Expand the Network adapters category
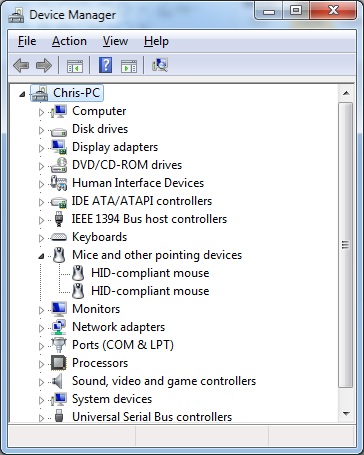Screen dimensions: 364x455 tap(41, 328)
